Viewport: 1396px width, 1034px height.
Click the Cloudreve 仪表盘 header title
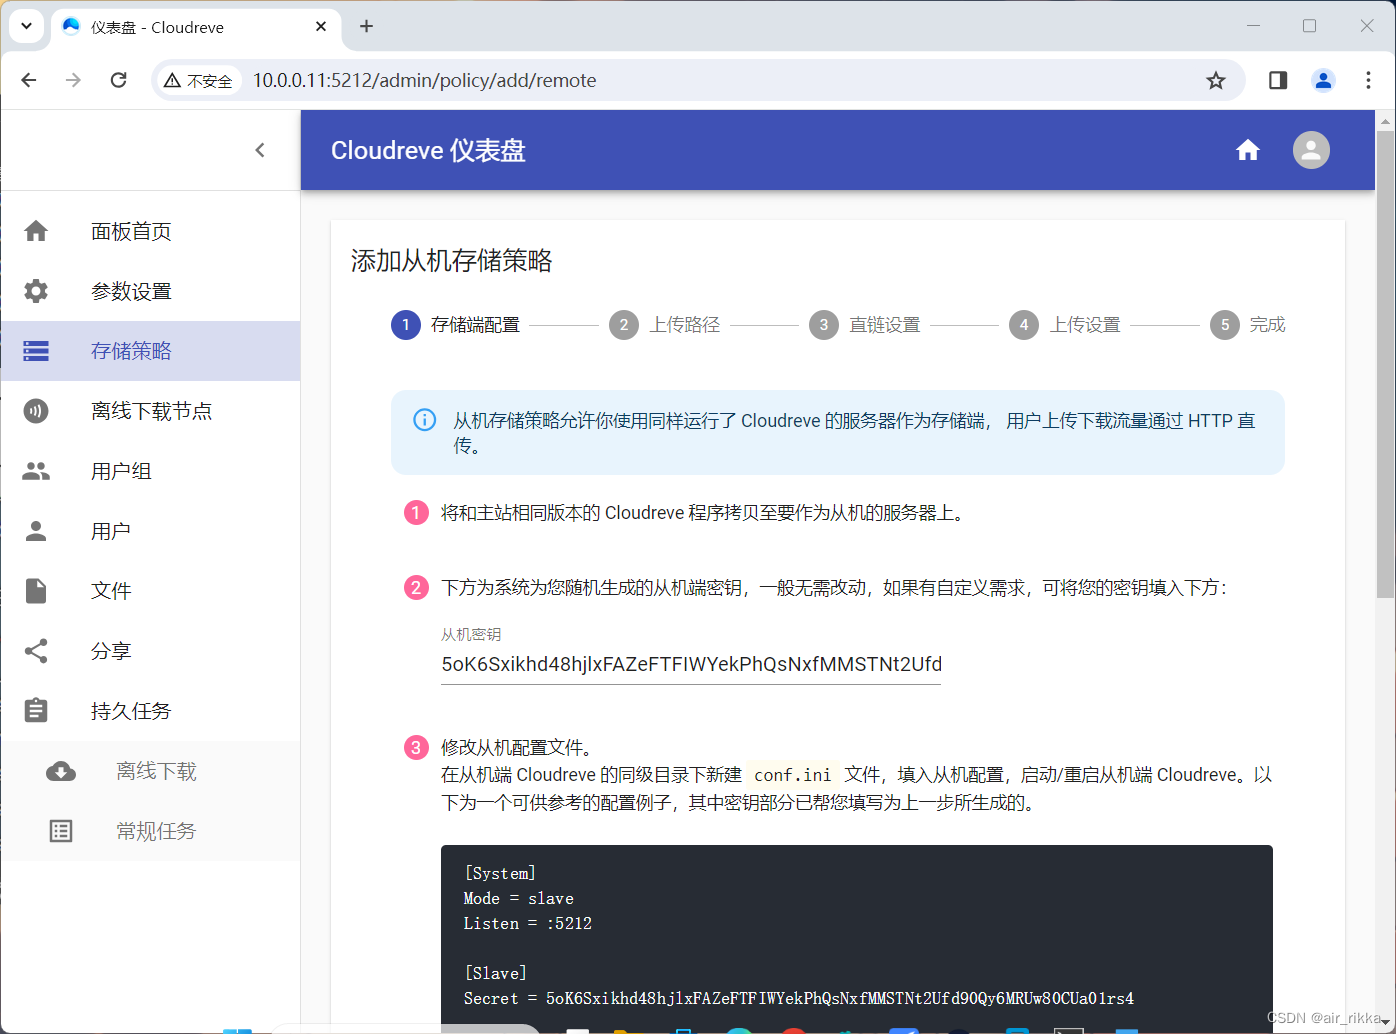[428, 150]
